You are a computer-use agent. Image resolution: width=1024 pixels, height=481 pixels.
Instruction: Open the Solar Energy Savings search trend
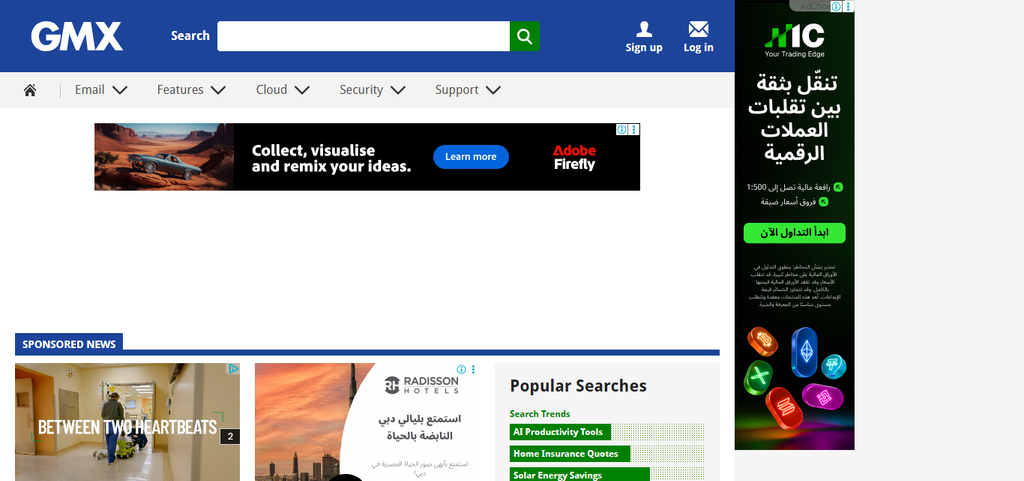(580, 475)
